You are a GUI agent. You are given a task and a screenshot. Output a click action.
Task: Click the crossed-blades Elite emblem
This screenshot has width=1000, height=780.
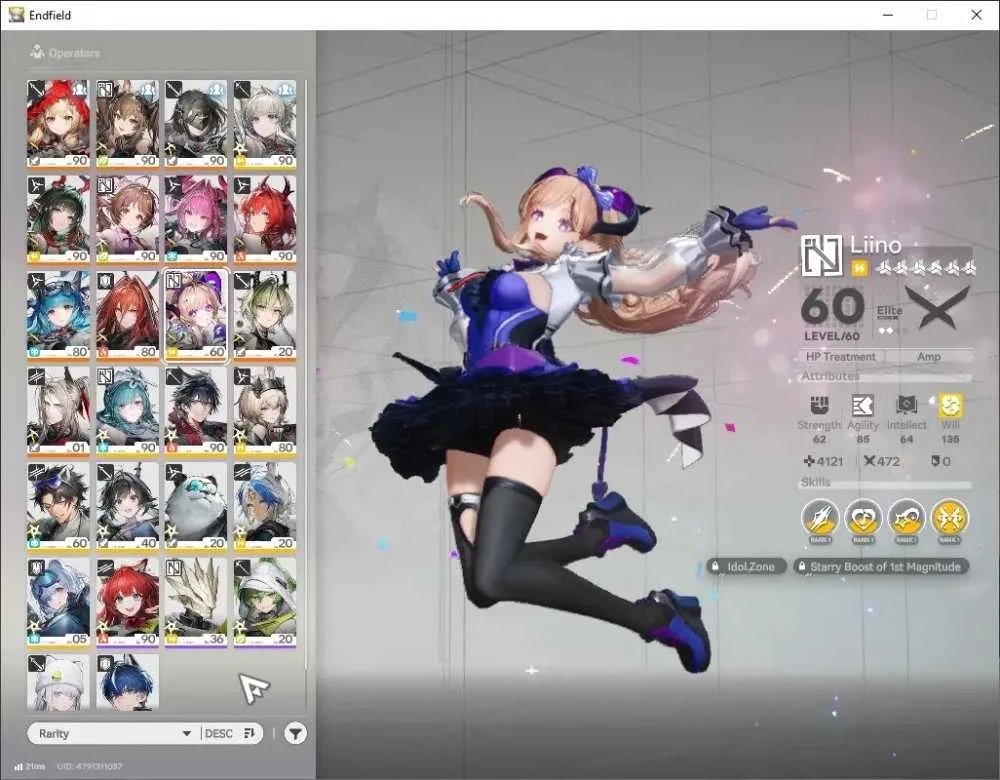coord(938,307)
